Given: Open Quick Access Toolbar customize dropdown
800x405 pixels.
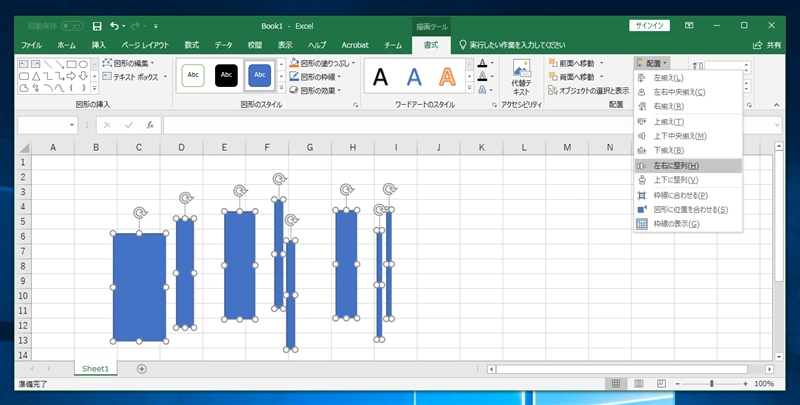Looking at the screenshot, I should coord(156,26).
